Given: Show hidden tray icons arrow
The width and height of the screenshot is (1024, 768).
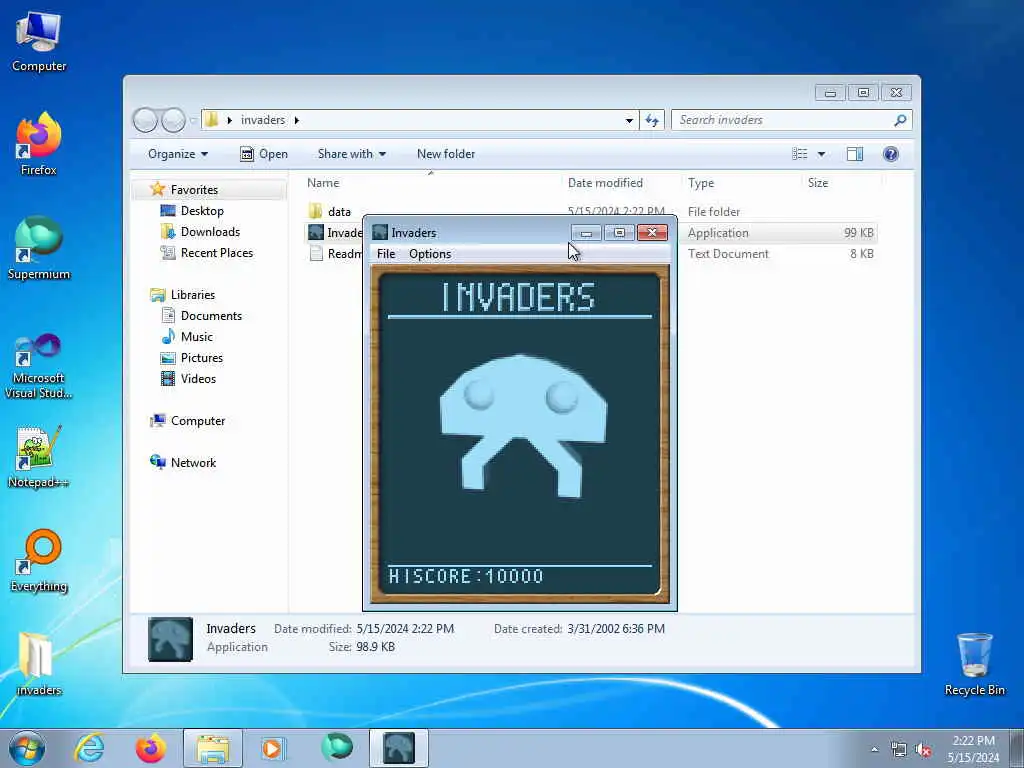Looking at the screenshot, I should (x=874, y=749).
